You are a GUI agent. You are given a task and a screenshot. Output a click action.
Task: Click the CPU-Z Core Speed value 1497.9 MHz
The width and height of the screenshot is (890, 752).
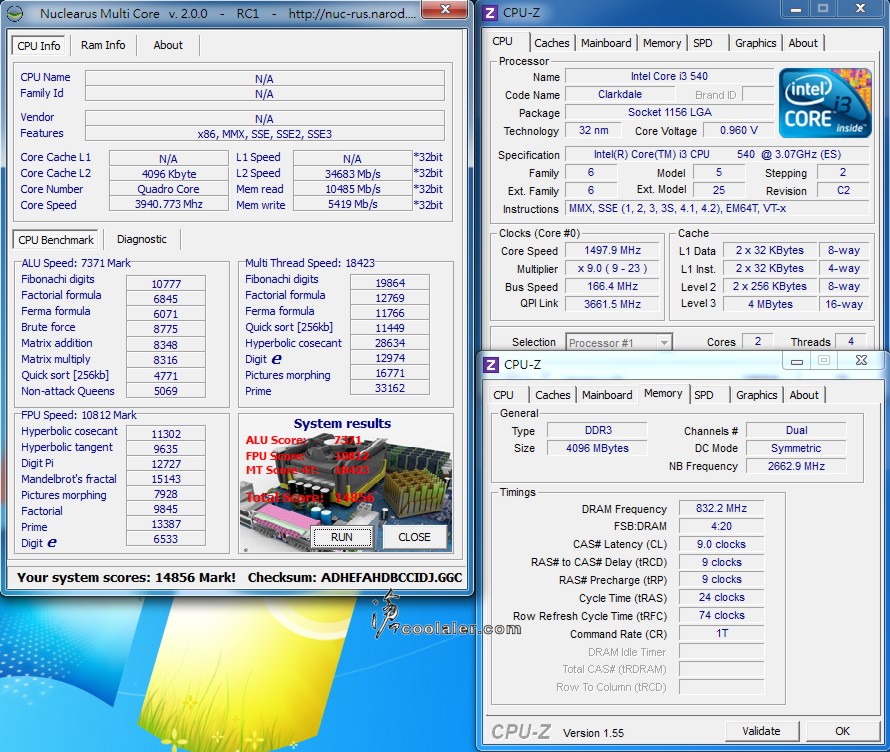coord(612,250)
